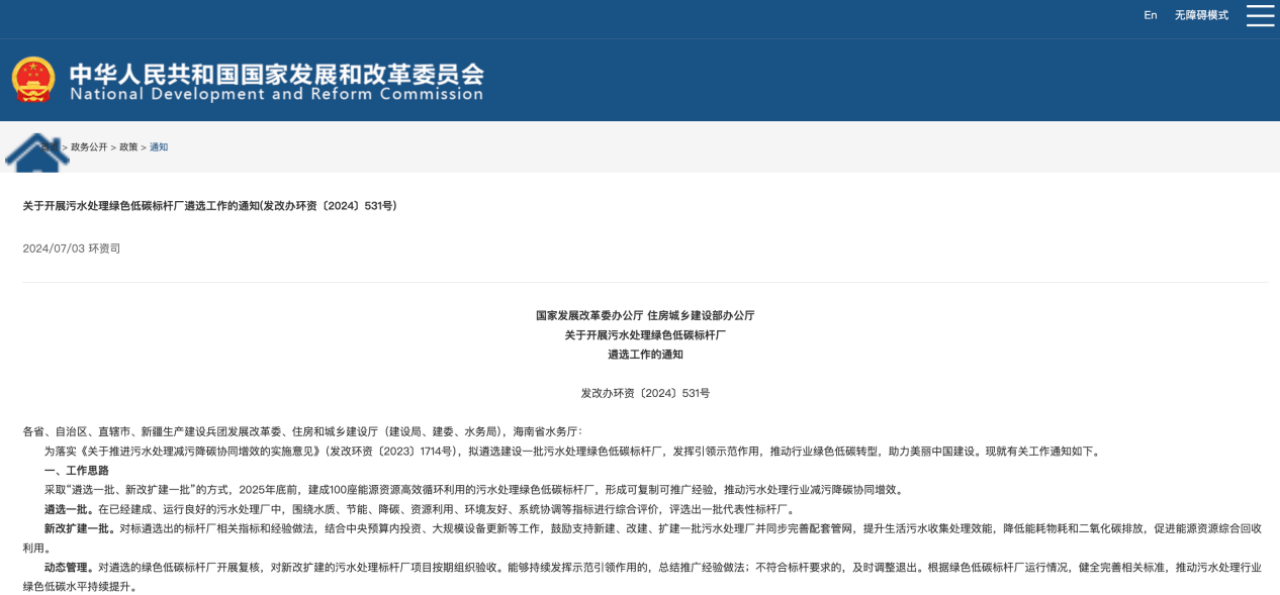Click the bold 动态管理 paragraph lead

(x=68, y=567)
